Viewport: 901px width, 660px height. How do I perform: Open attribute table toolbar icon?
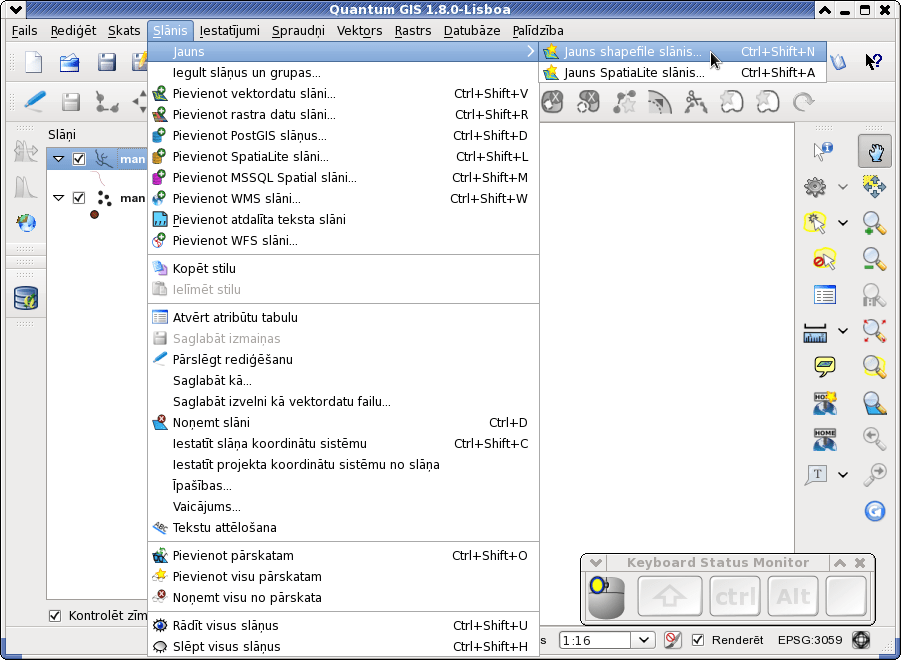click(x=825, y=295)
